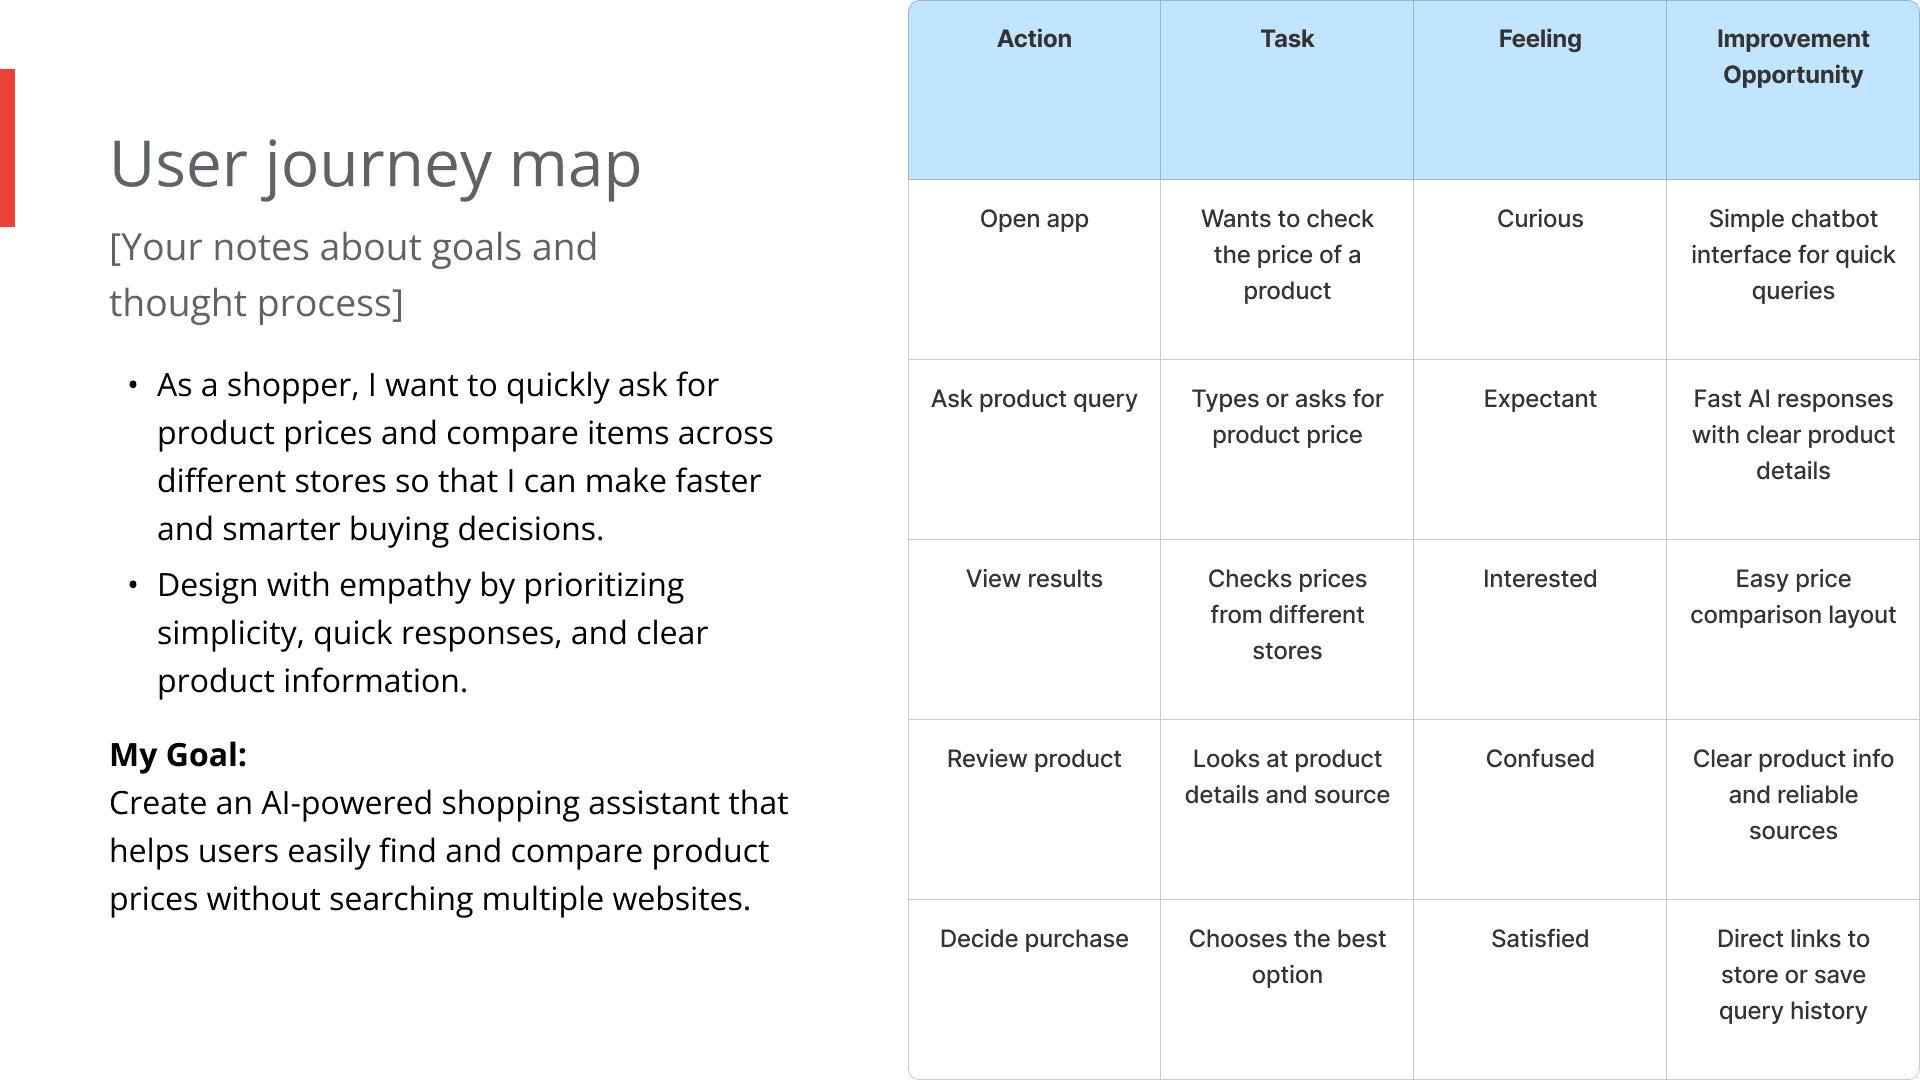
Task: Select the 'Task' column header cell
Action: point(1287,90)
